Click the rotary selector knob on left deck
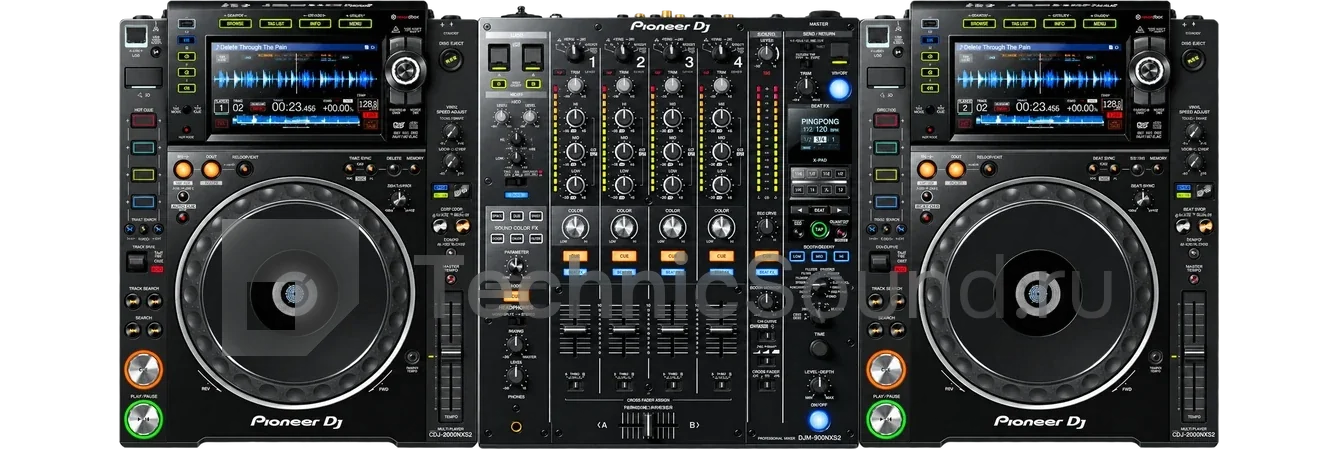 point(405,70)
